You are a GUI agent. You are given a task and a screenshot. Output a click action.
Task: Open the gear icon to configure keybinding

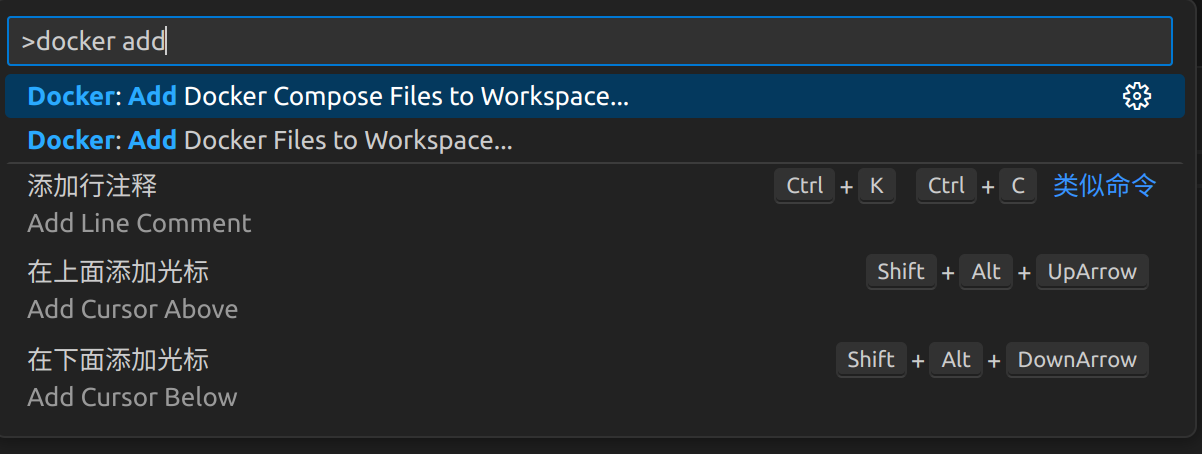(1137, 97)
